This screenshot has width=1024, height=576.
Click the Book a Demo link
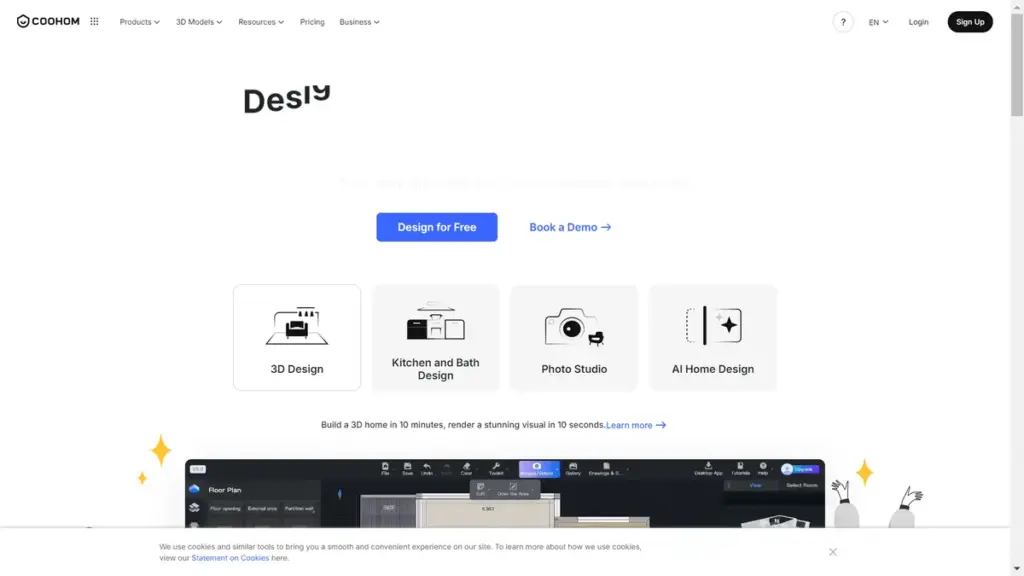(570, 227)
